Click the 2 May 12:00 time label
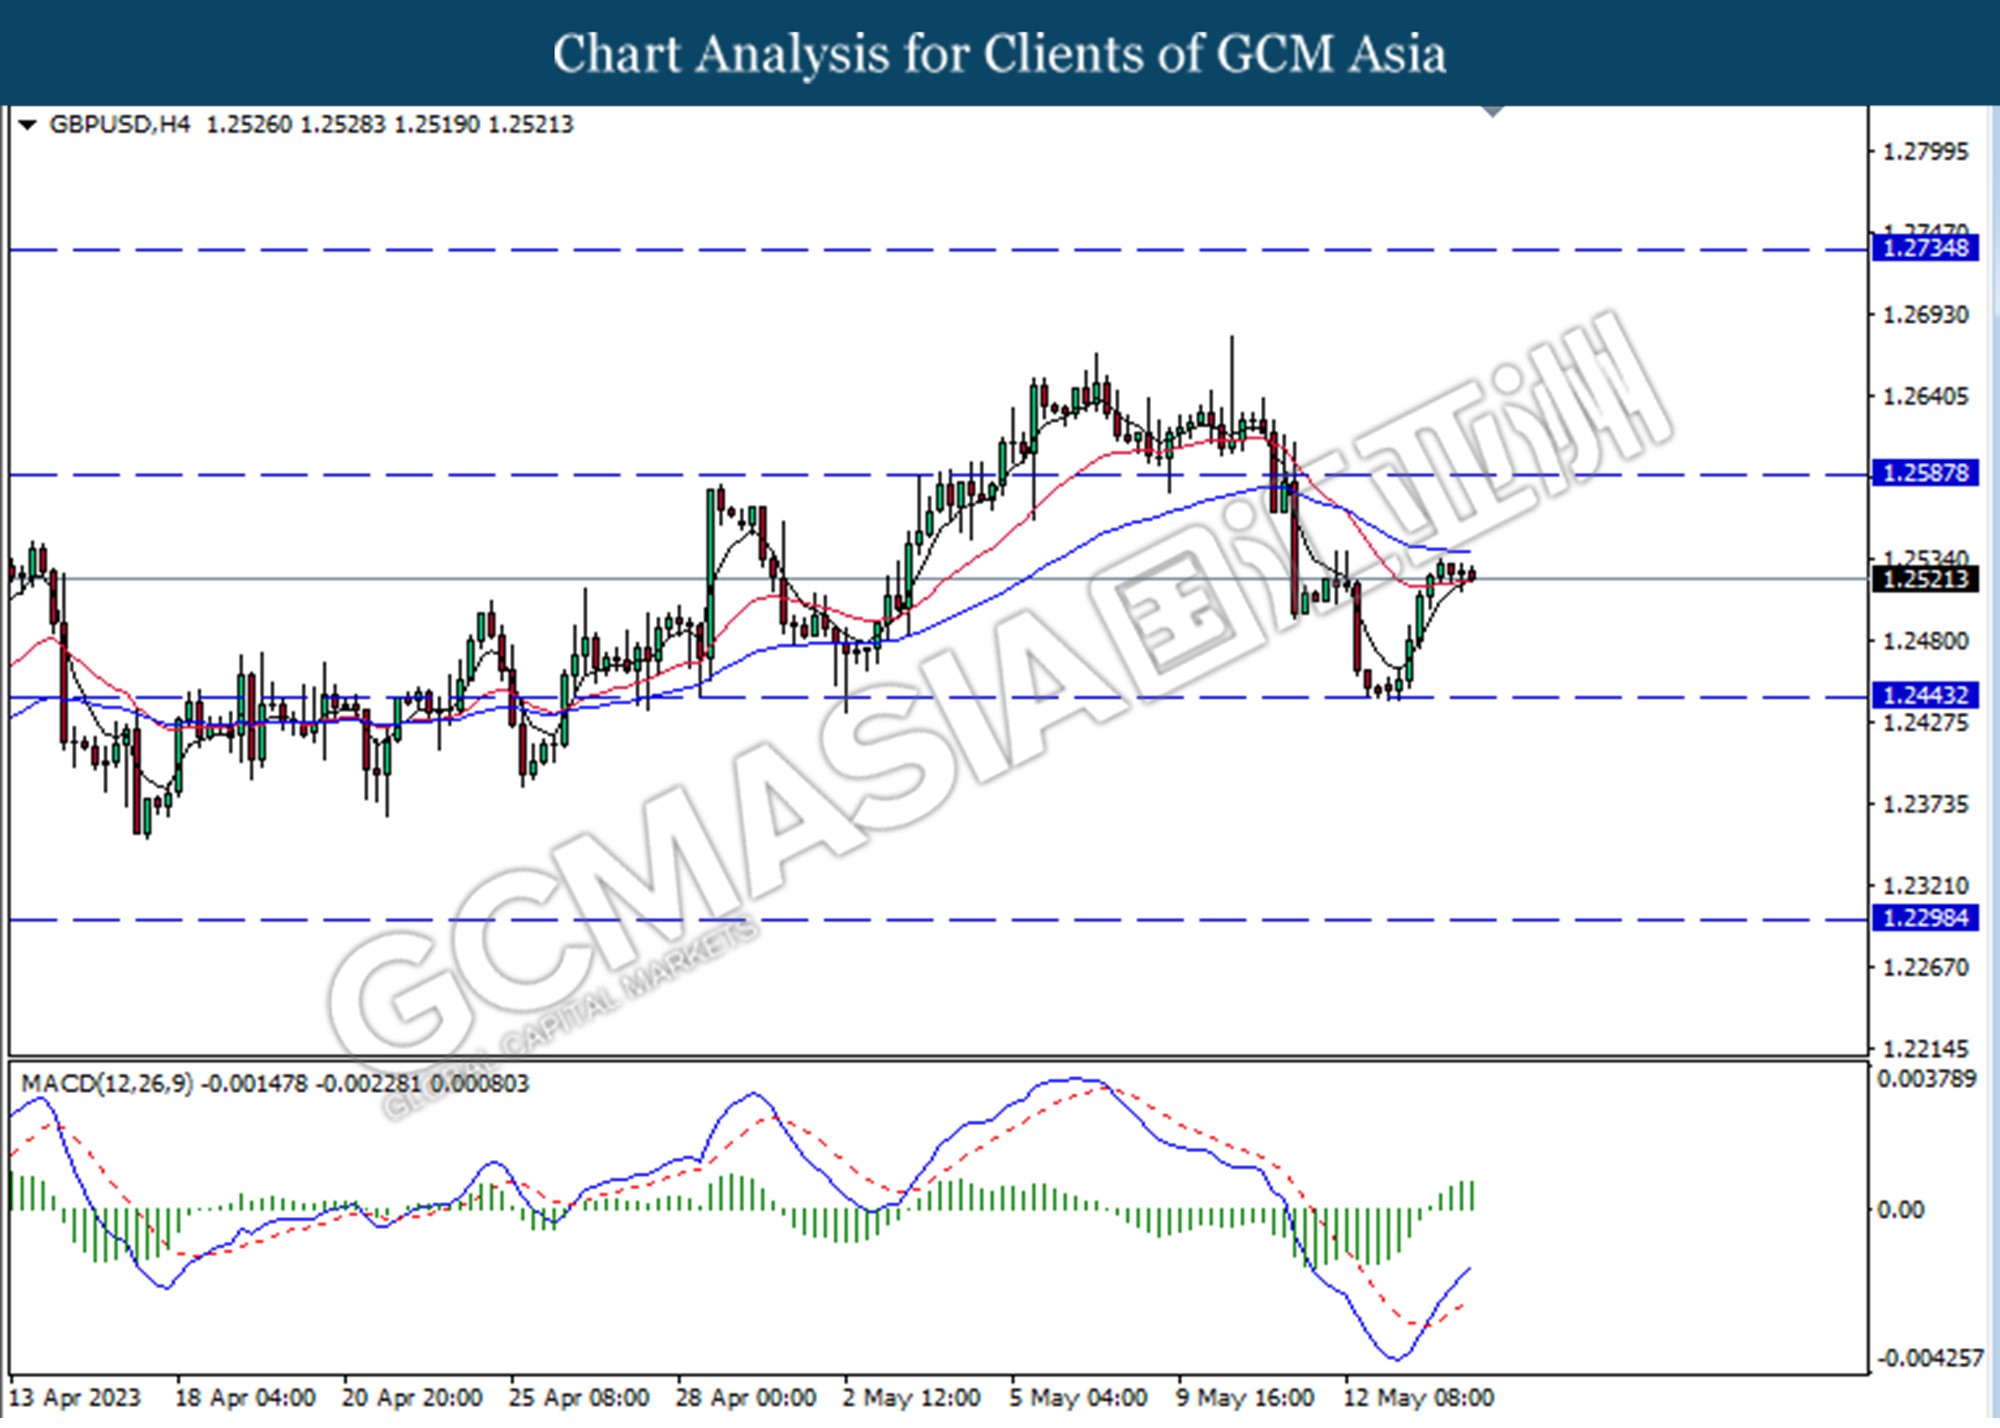The image size is (2000, 1428). (911, 1398)
